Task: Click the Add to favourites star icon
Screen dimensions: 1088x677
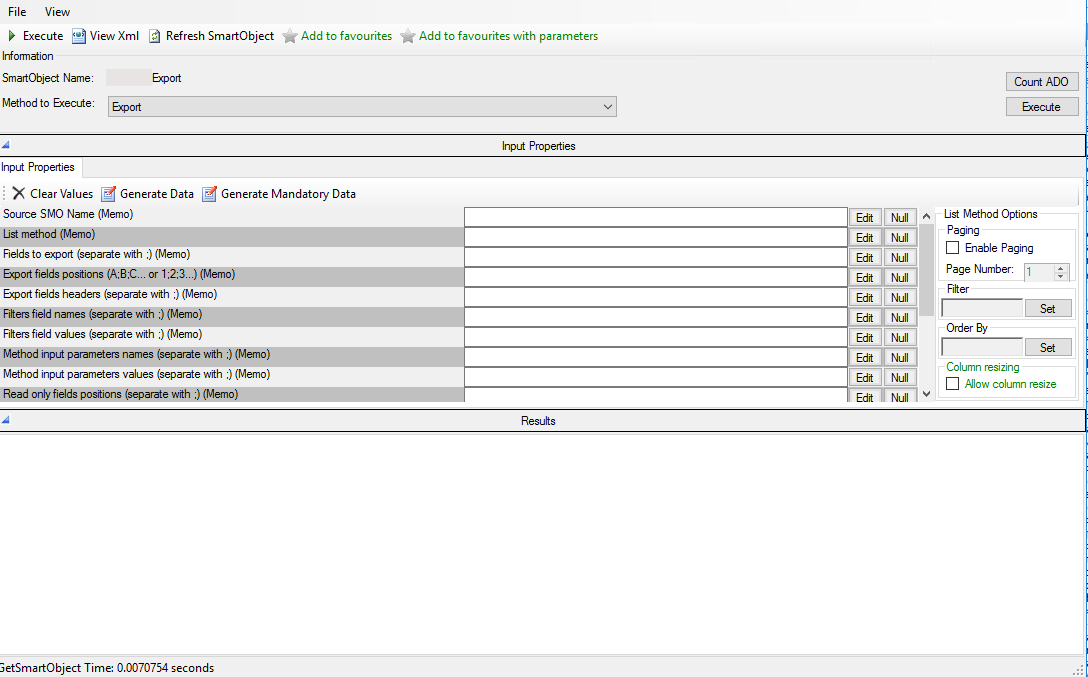Action: (290, 36)
